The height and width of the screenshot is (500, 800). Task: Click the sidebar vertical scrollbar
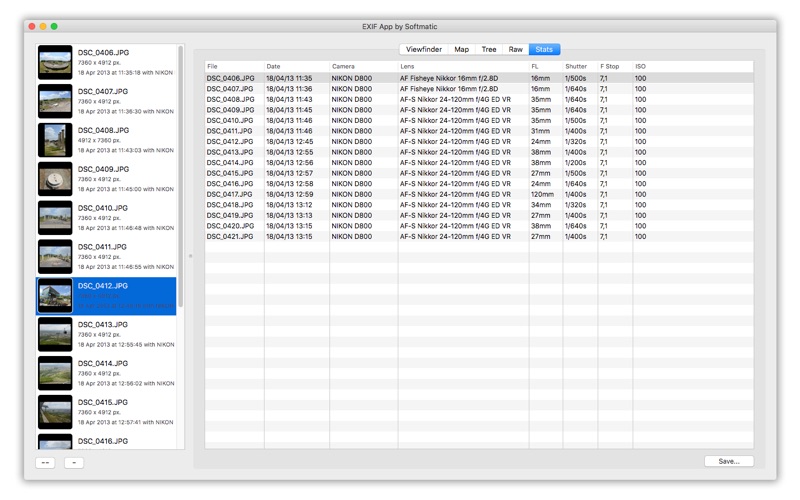(181, 176)
